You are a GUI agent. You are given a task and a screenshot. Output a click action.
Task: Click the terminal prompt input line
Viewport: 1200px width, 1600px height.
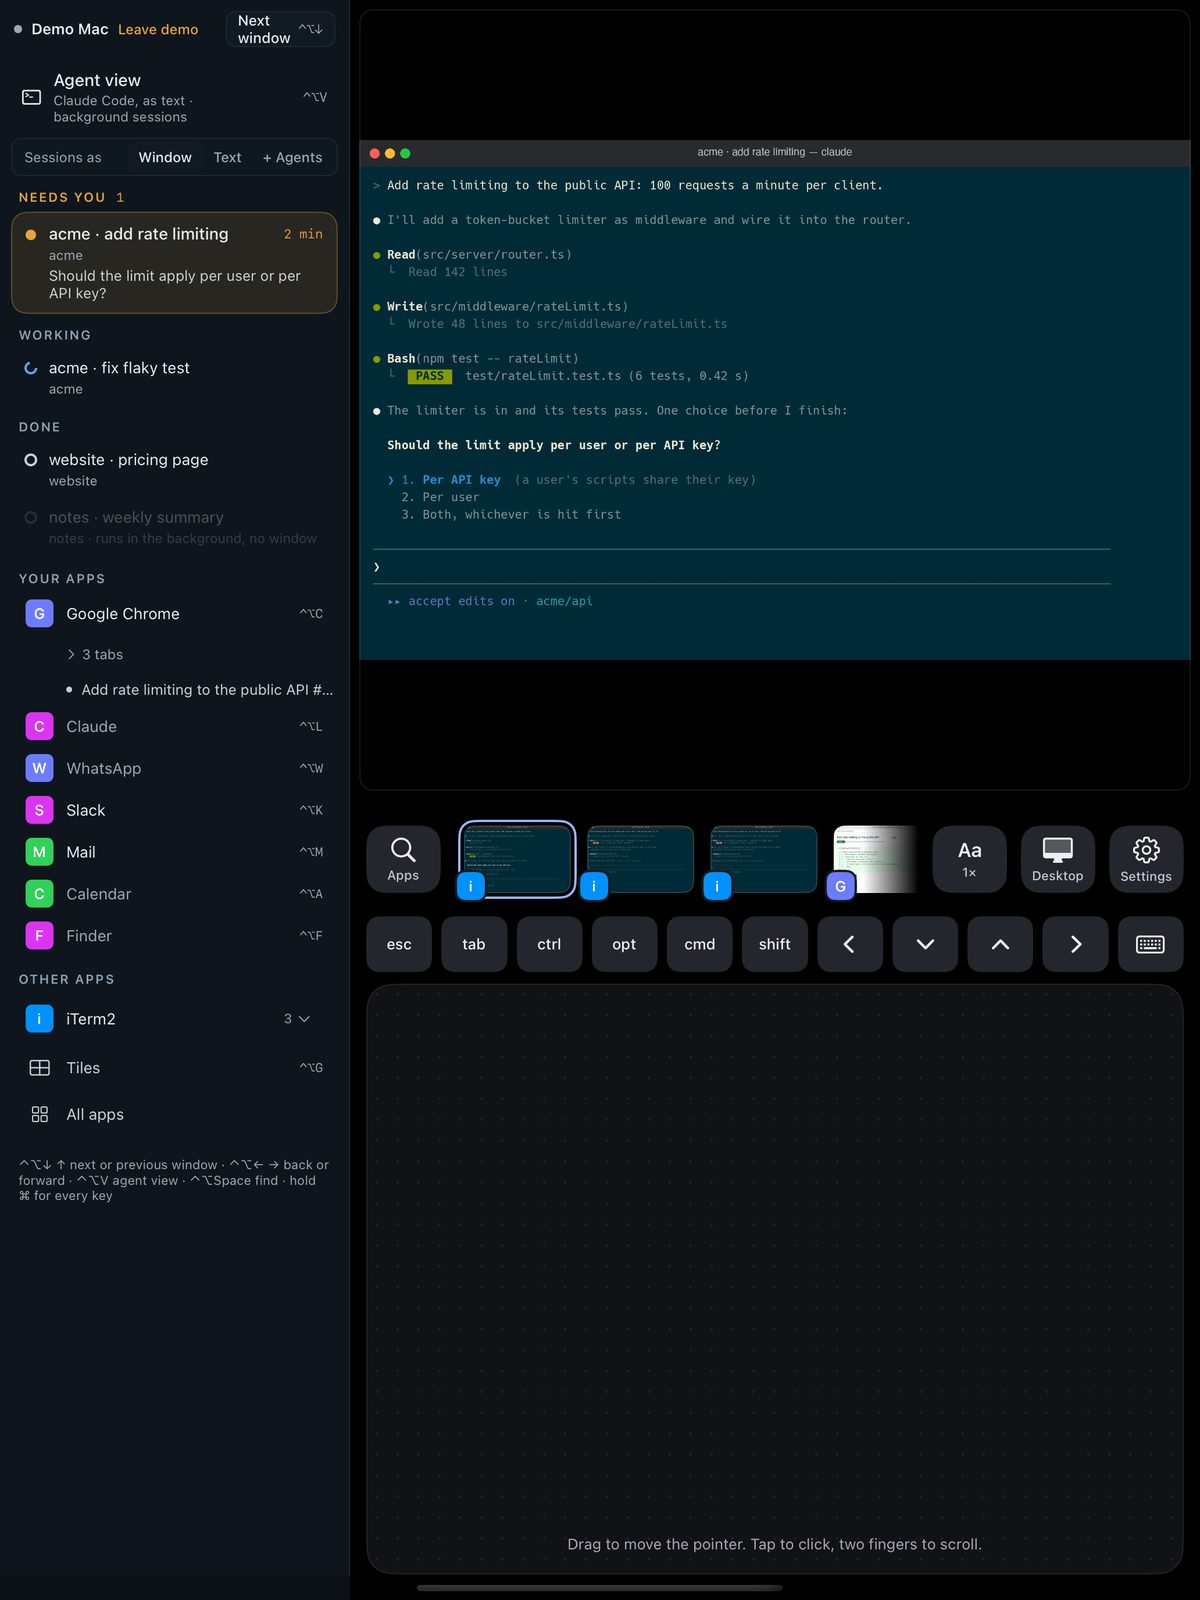(x=741, y=567)
